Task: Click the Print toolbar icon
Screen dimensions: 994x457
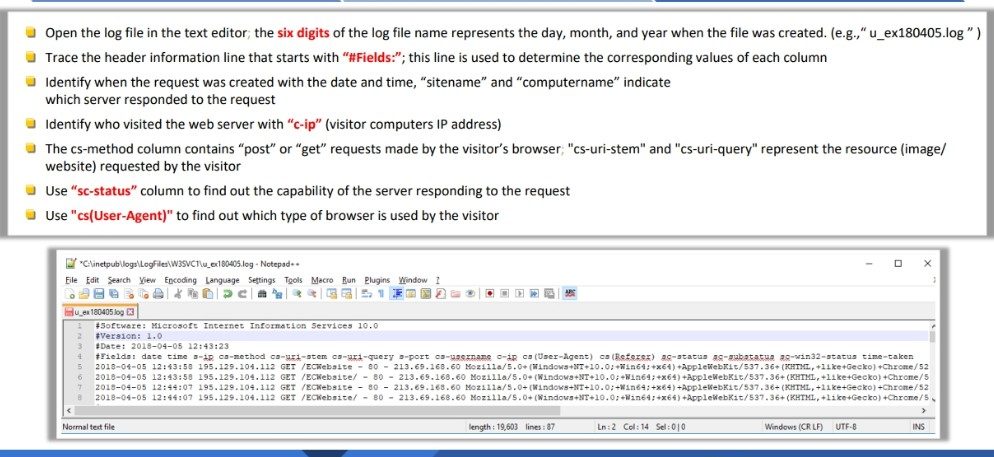Action: click(x=158, y=293)
